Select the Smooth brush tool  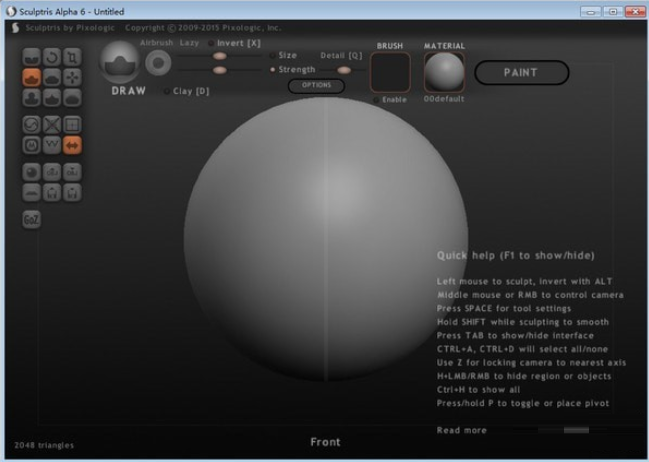click(x=72, y=98)
